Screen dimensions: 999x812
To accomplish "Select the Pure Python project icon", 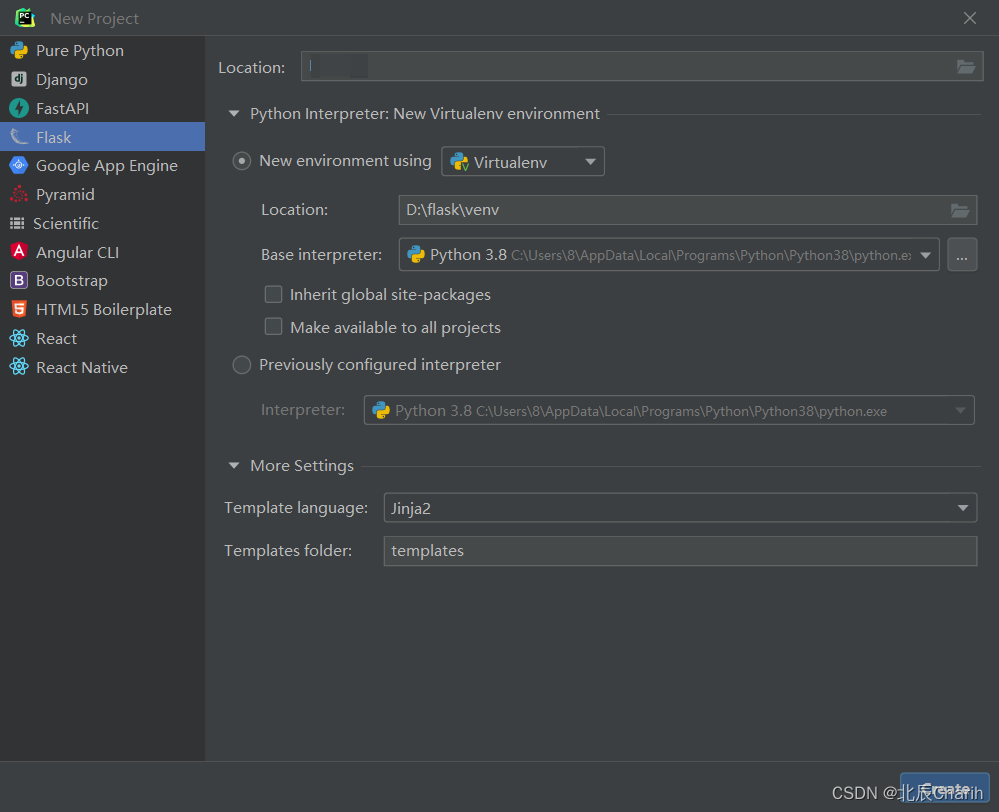I will click(x=19, y=50).
